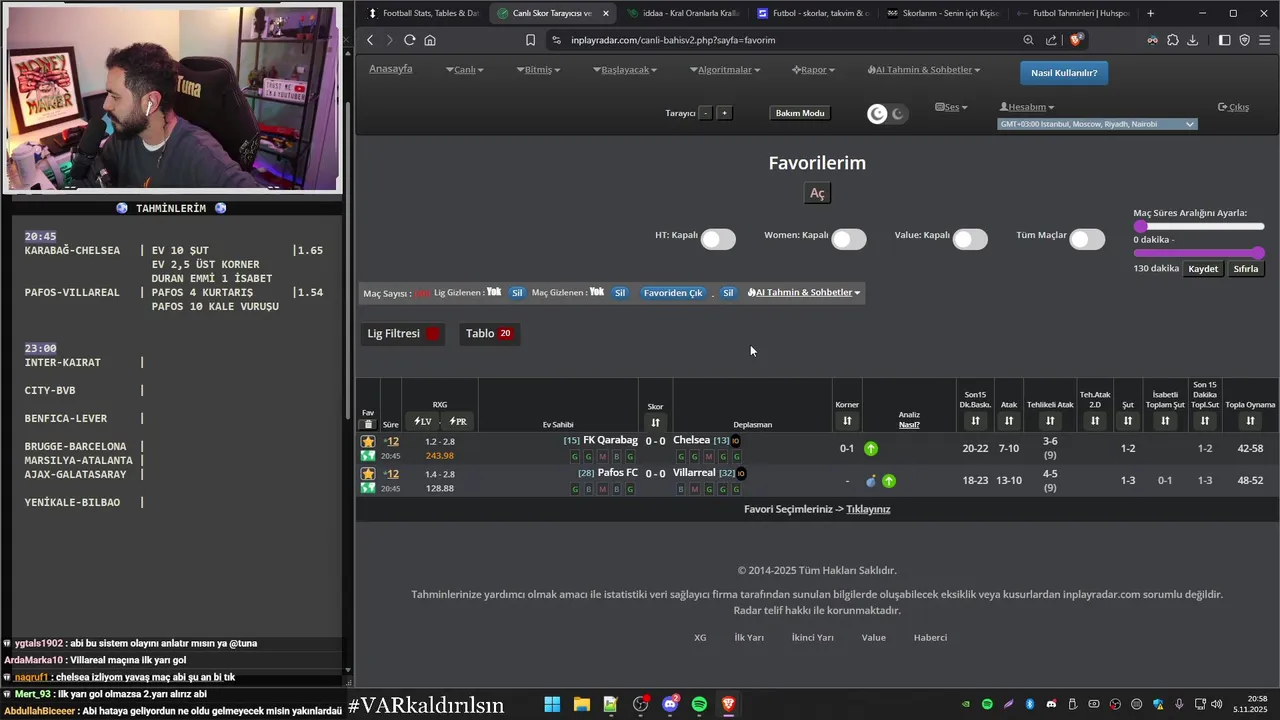Click trash icon under Fav column header
Screen dimensions: 1280x720
368,424
